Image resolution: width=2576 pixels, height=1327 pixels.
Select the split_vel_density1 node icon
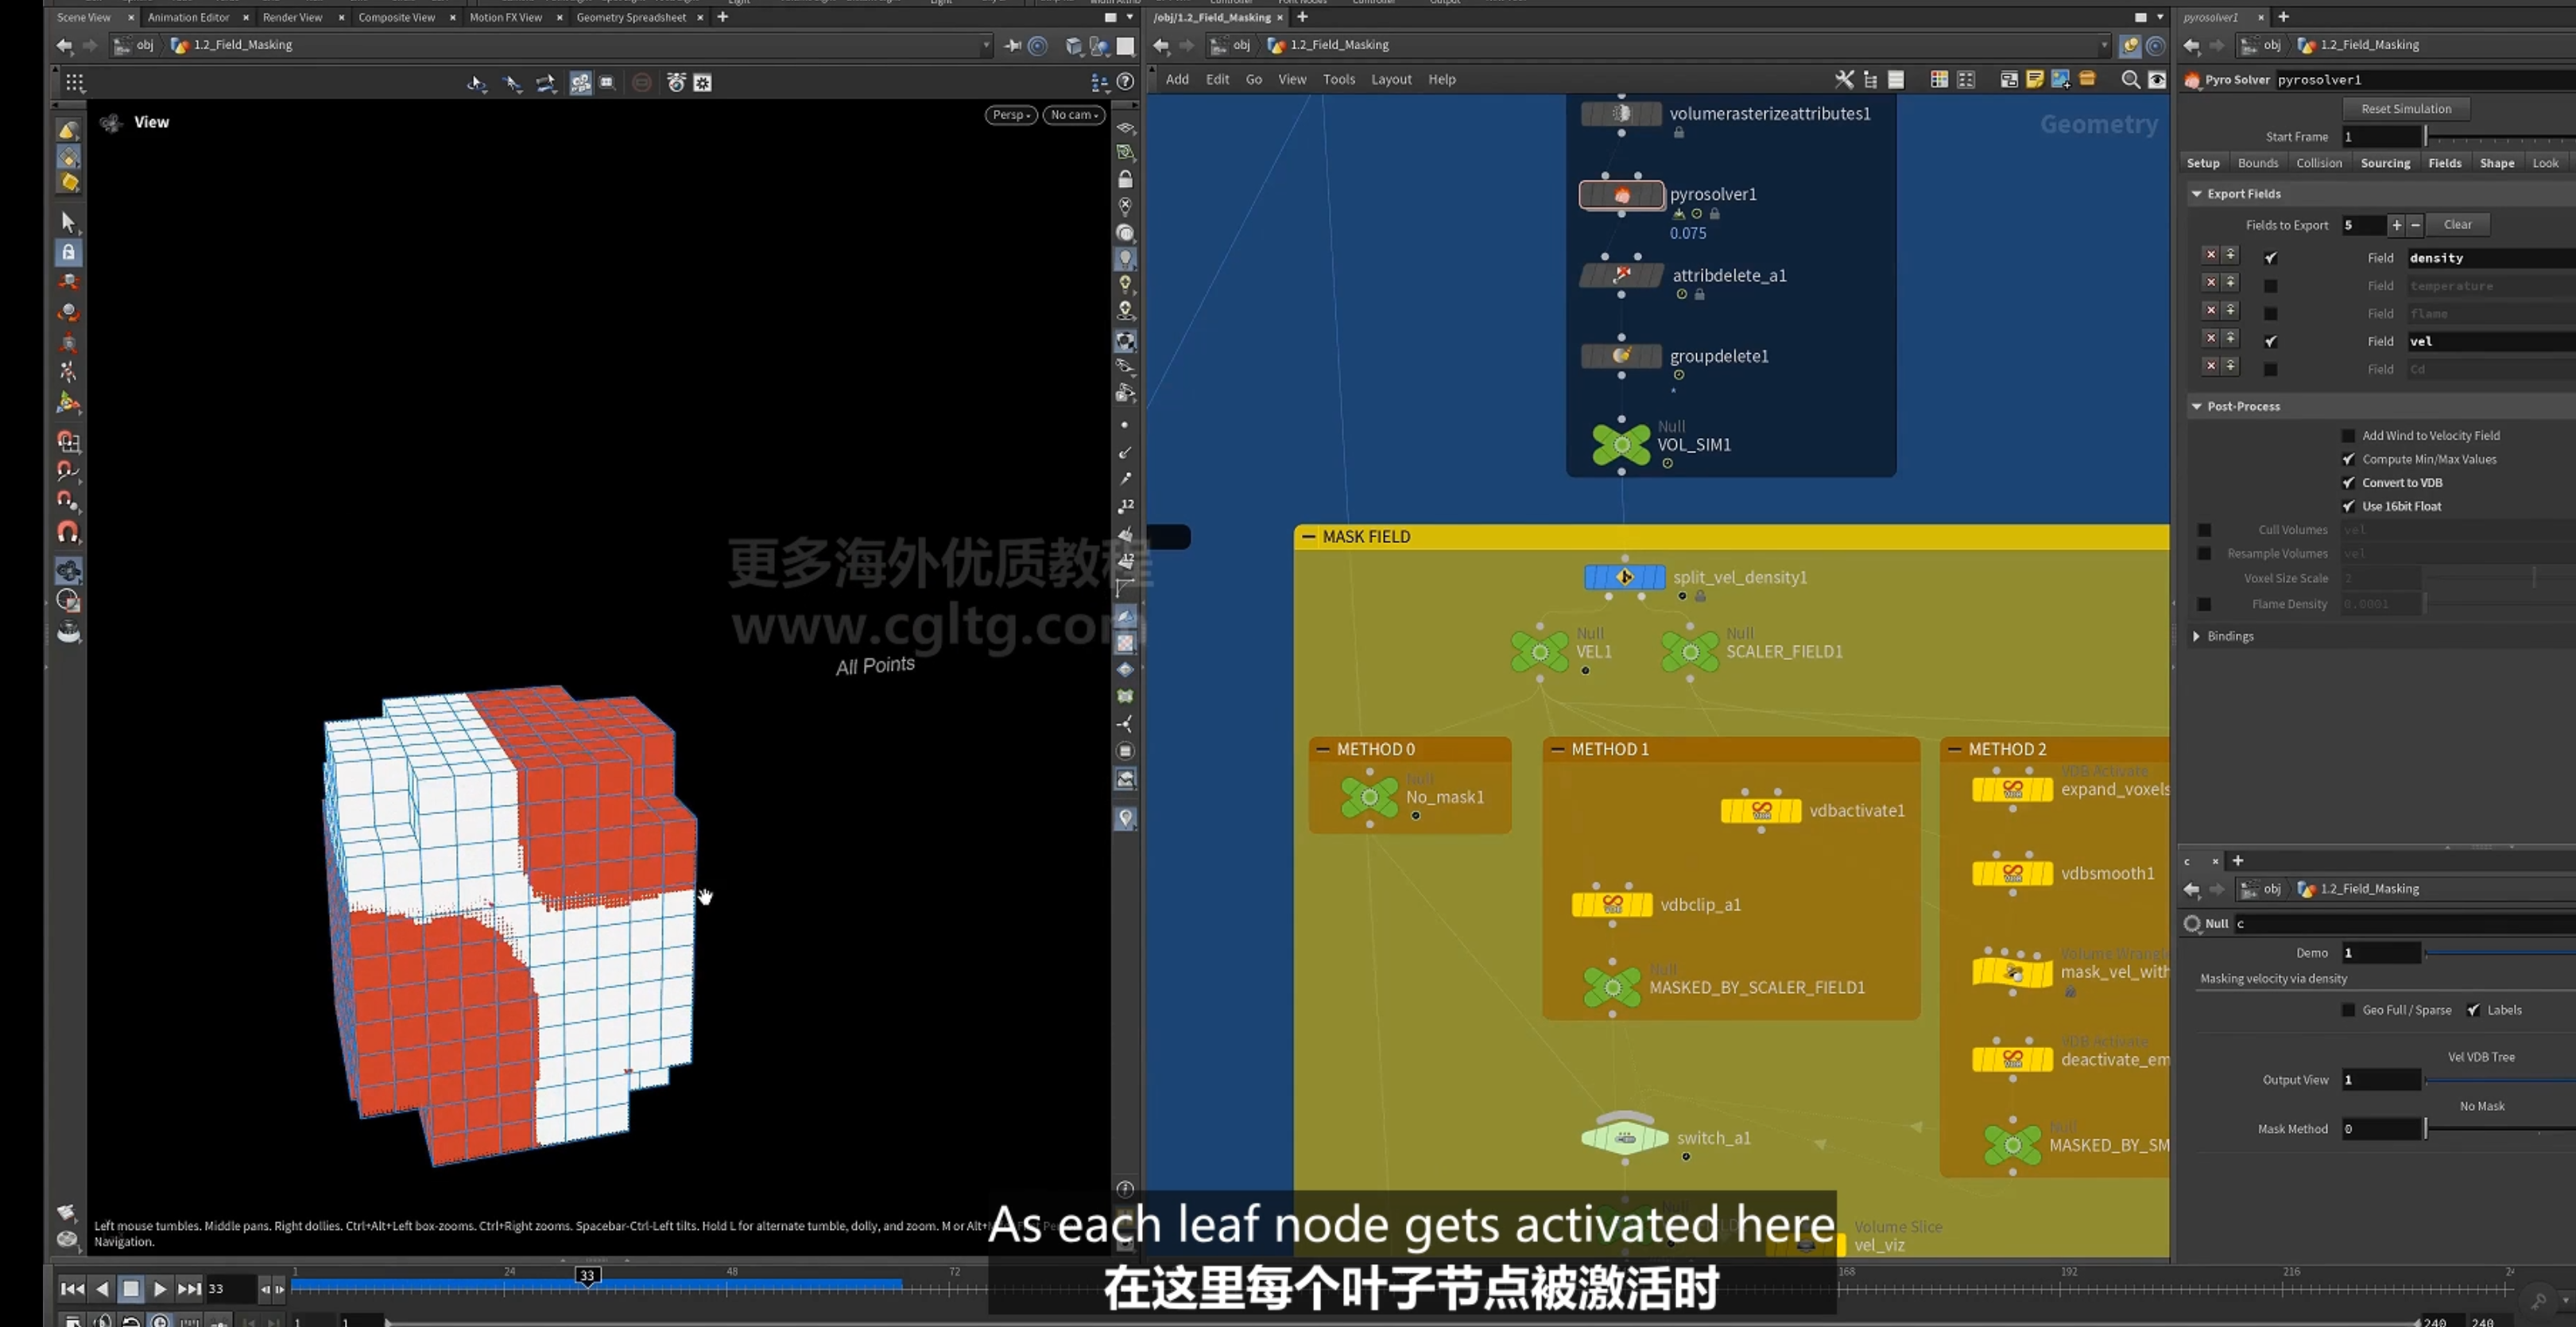(1624, 577)
